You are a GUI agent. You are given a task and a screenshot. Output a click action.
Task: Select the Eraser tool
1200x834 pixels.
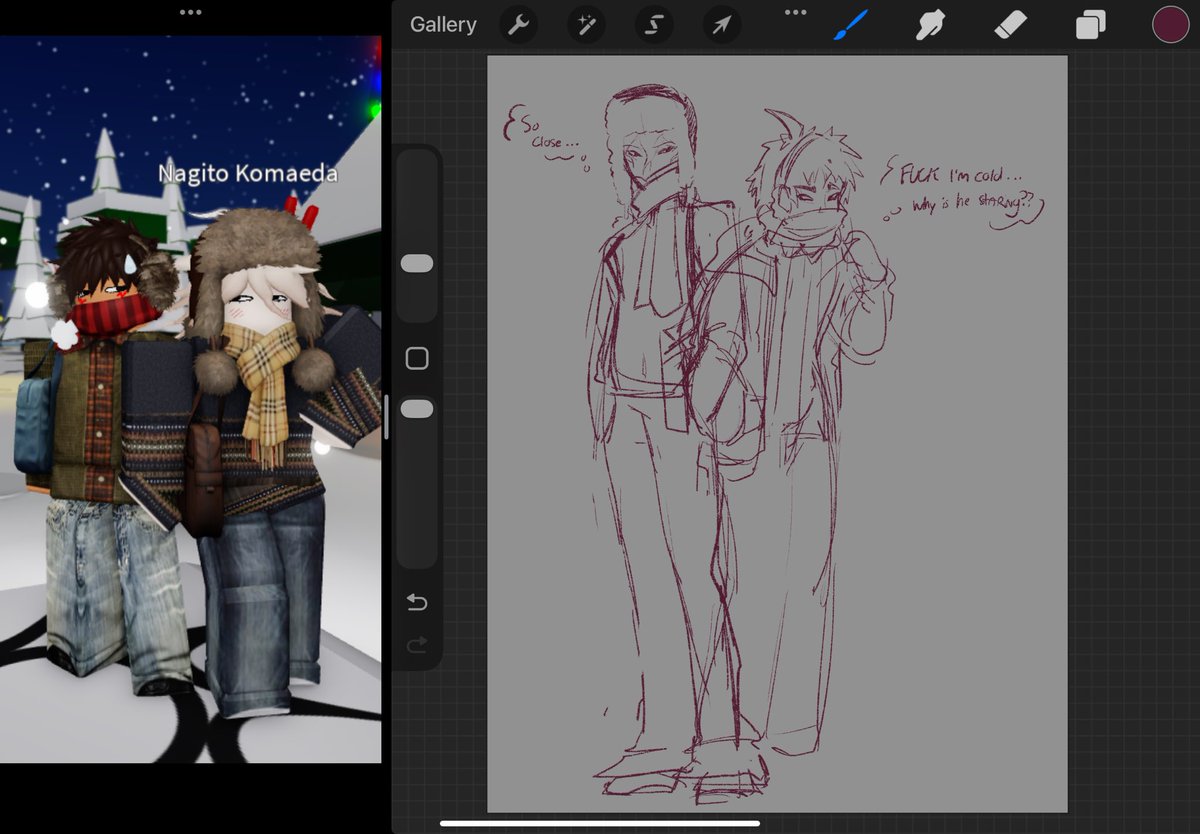1011,25
